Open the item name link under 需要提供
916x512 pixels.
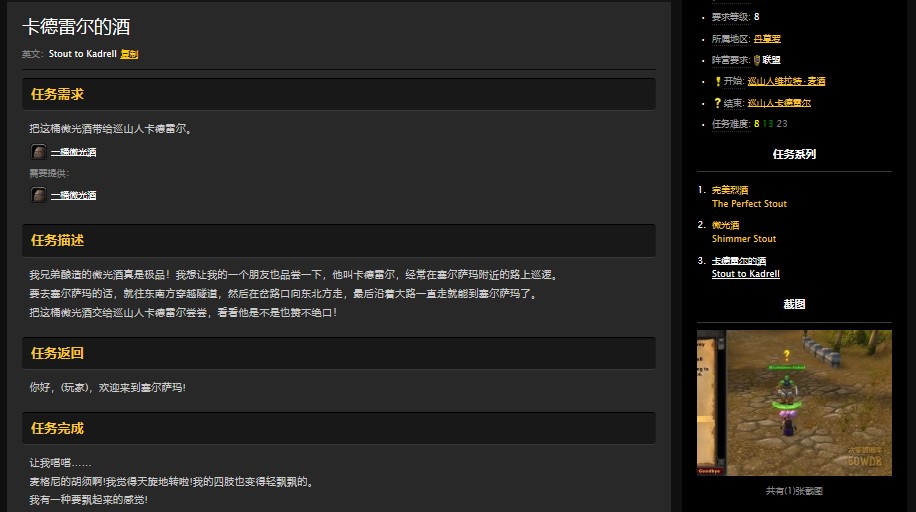73,195
